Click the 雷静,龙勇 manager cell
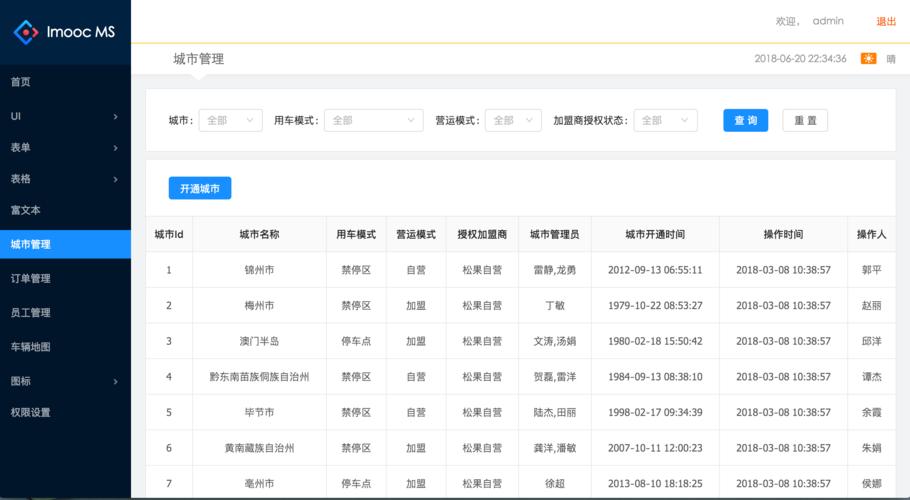910x500 pixels. (555, 270)
